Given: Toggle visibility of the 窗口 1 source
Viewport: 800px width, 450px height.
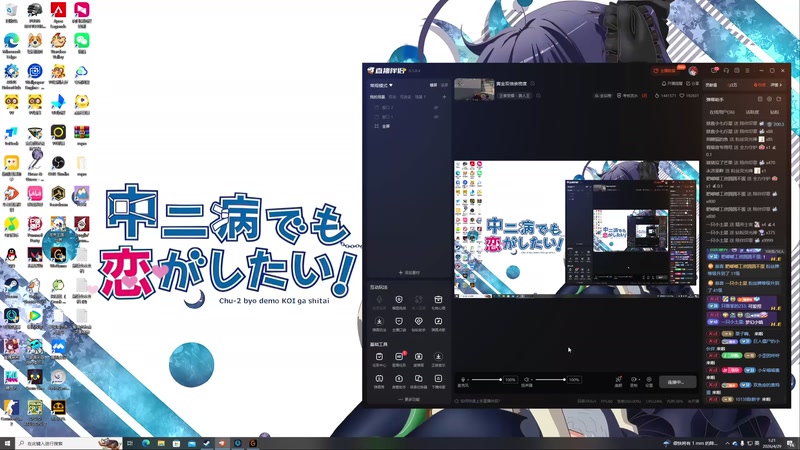Looking at the screenshot, I should [x=436, y=117].
